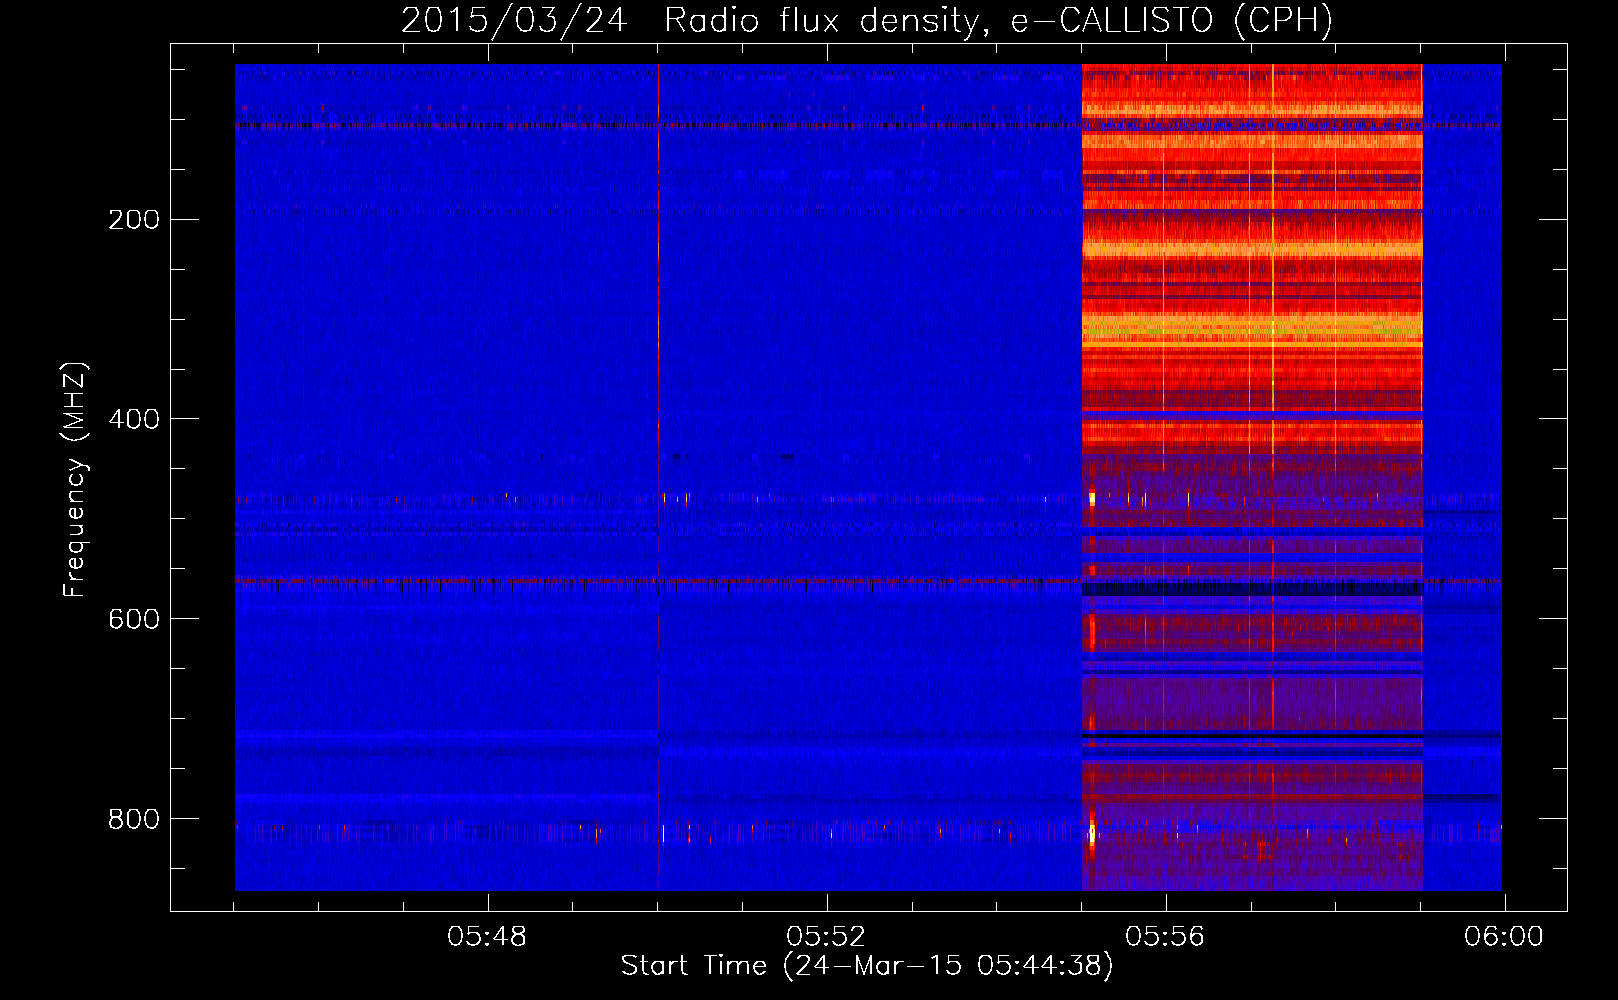Click the 600 frequency tick label
1618x1000 pixels.
click(134, 619)
